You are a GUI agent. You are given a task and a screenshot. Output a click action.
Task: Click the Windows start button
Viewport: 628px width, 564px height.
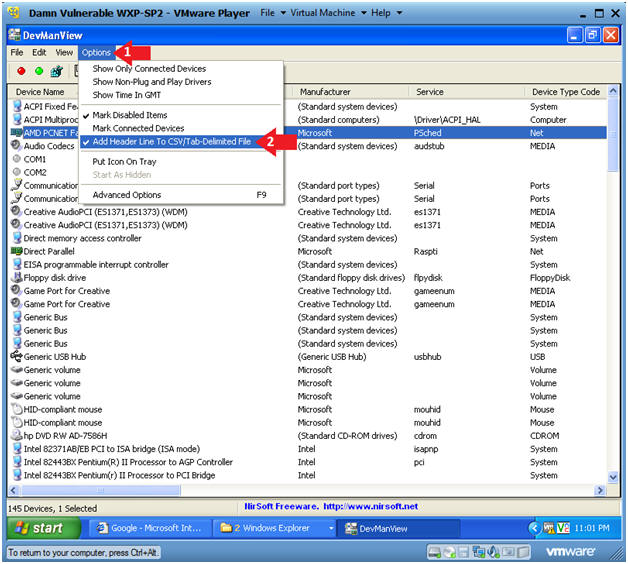click(x=44, y=528)
